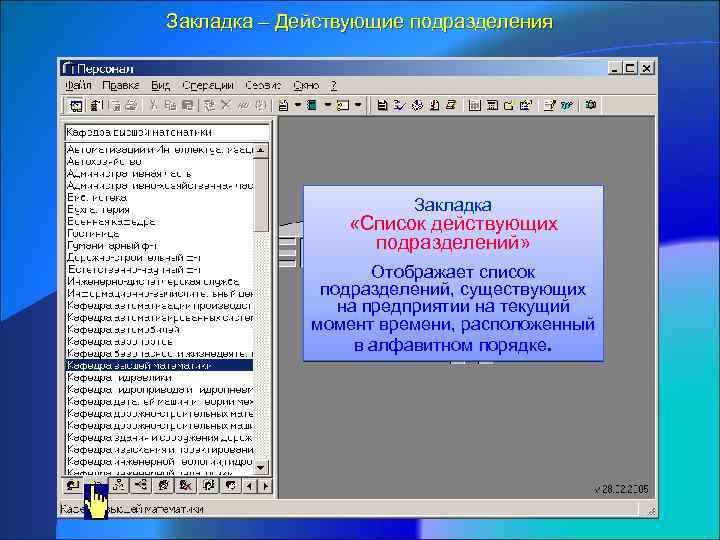Click the list scrollbar up arrow
The image size is (720, 540).
coord(261,150)
